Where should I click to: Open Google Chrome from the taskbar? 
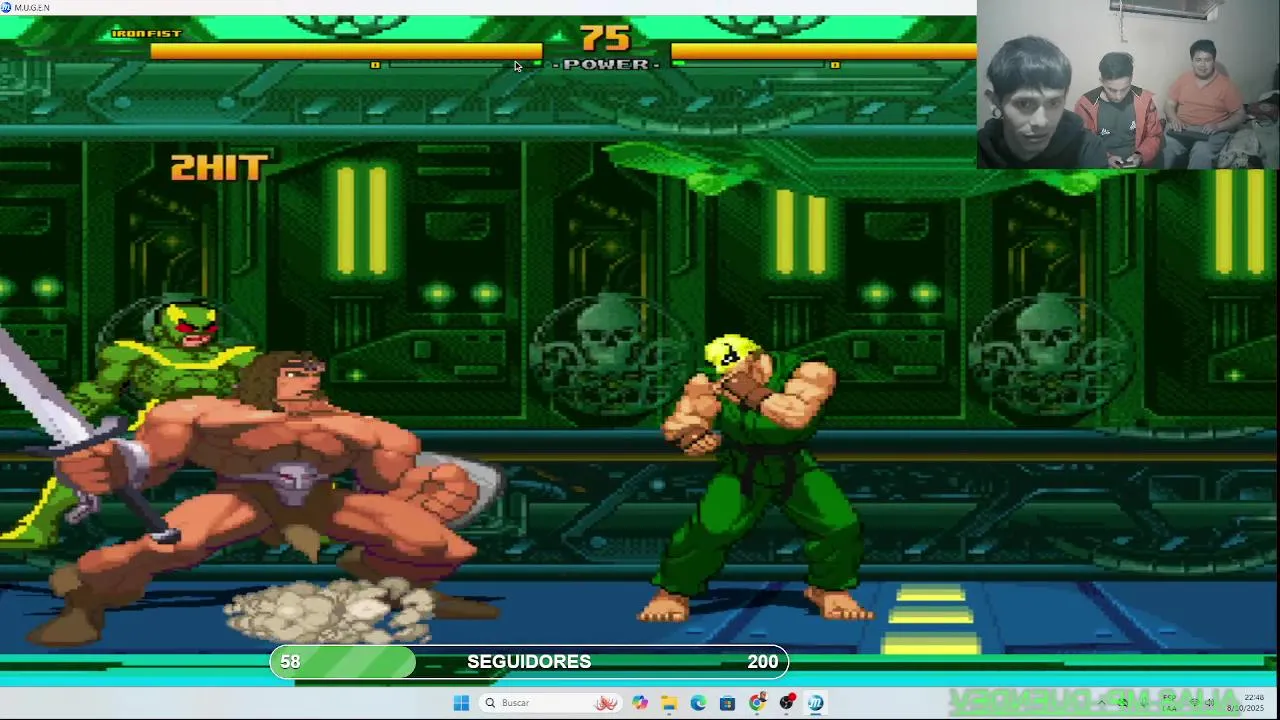(x=757, y=703)
